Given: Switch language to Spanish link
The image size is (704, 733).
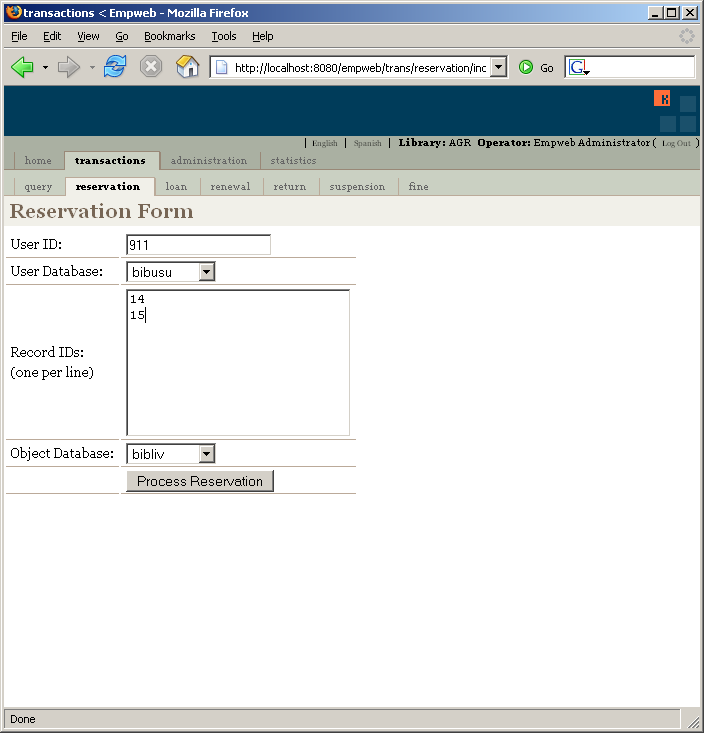Looking at the screenshot, I should click(x=367, y=143).
